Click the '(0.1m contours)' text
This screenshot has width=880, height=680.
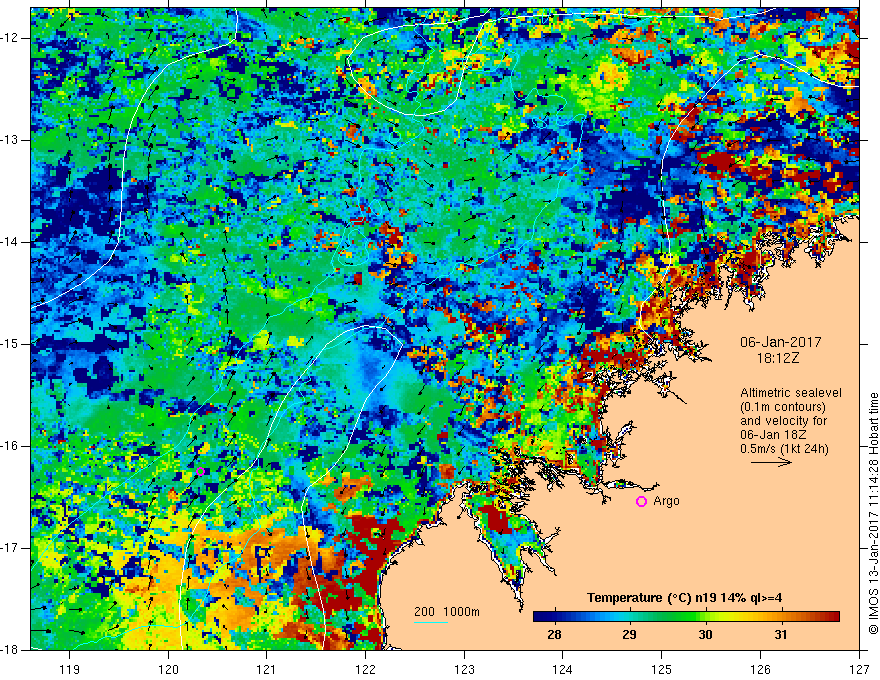pos(783,407)
